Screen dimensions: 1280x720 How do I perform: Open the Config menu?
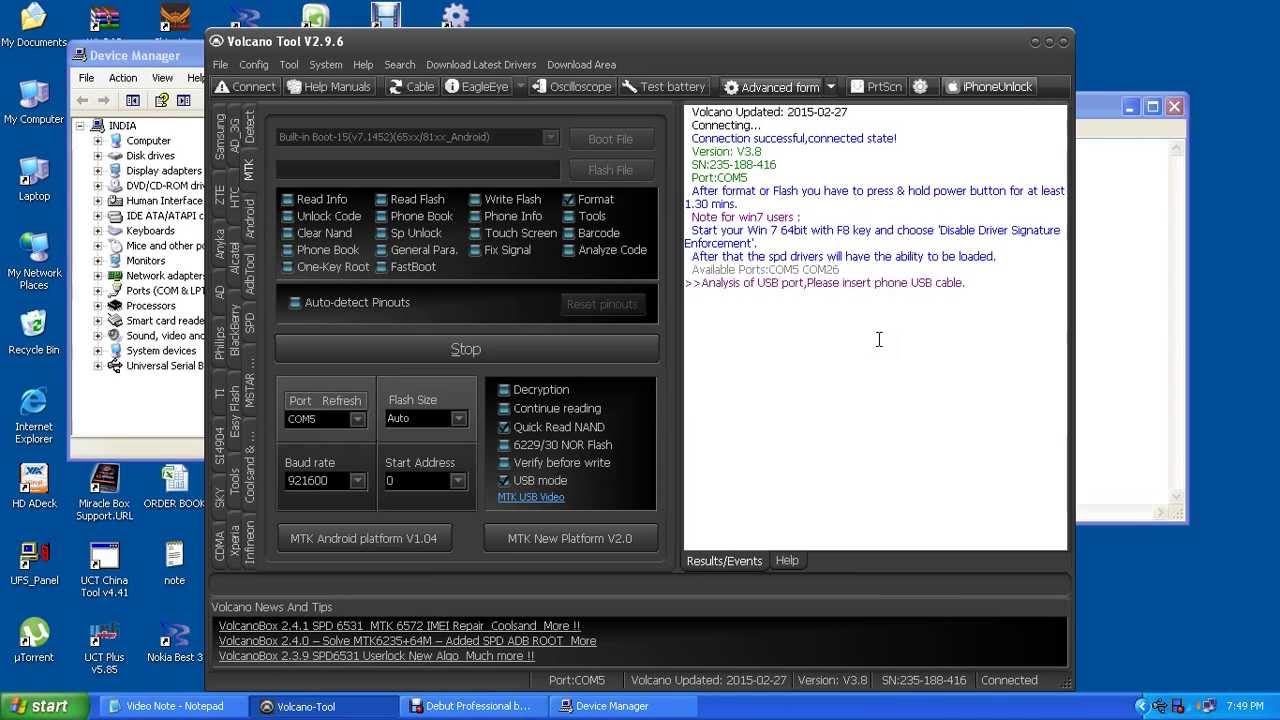coord(253,65)
